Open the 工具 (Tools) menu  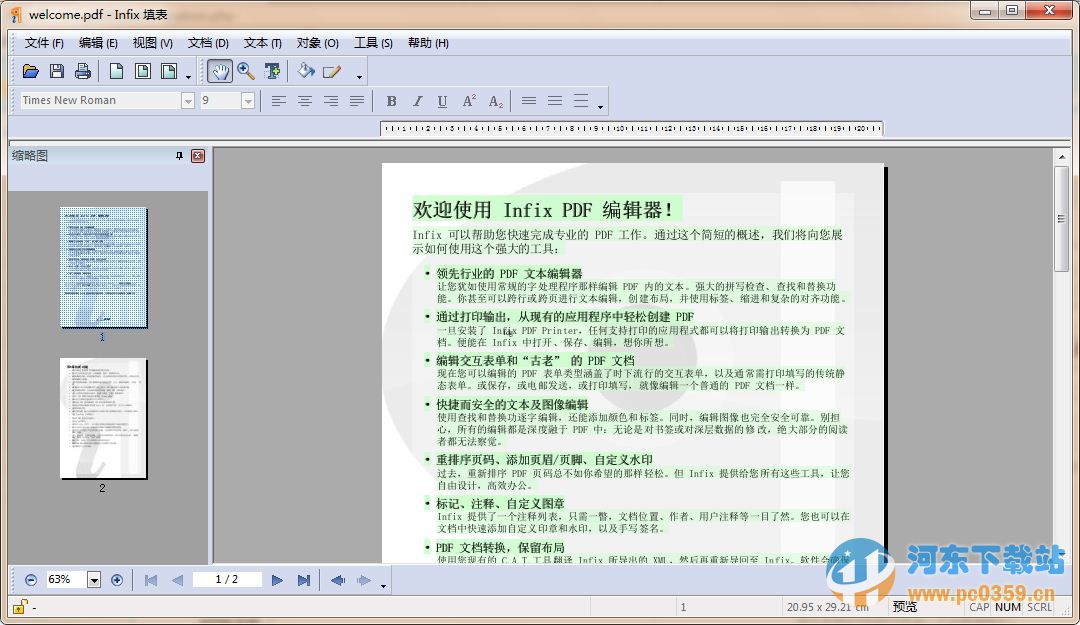369,43
